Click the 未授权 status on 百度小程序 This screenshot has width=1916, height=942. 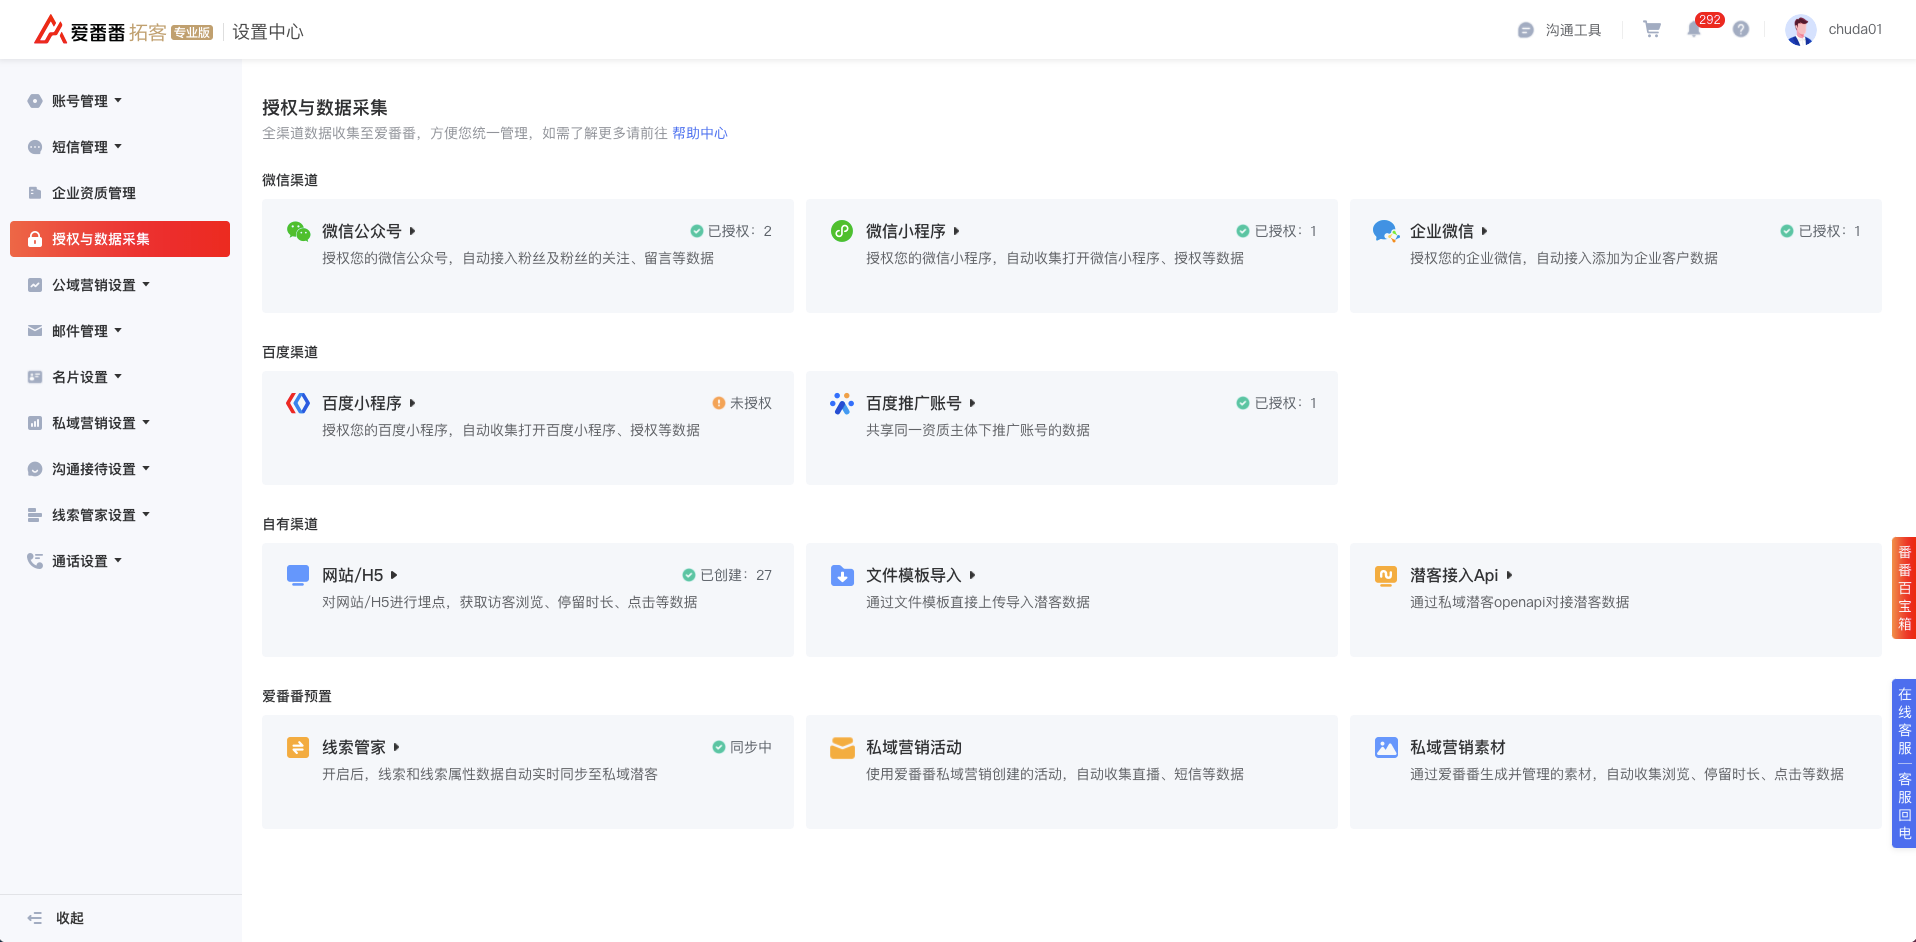[742, 403]
